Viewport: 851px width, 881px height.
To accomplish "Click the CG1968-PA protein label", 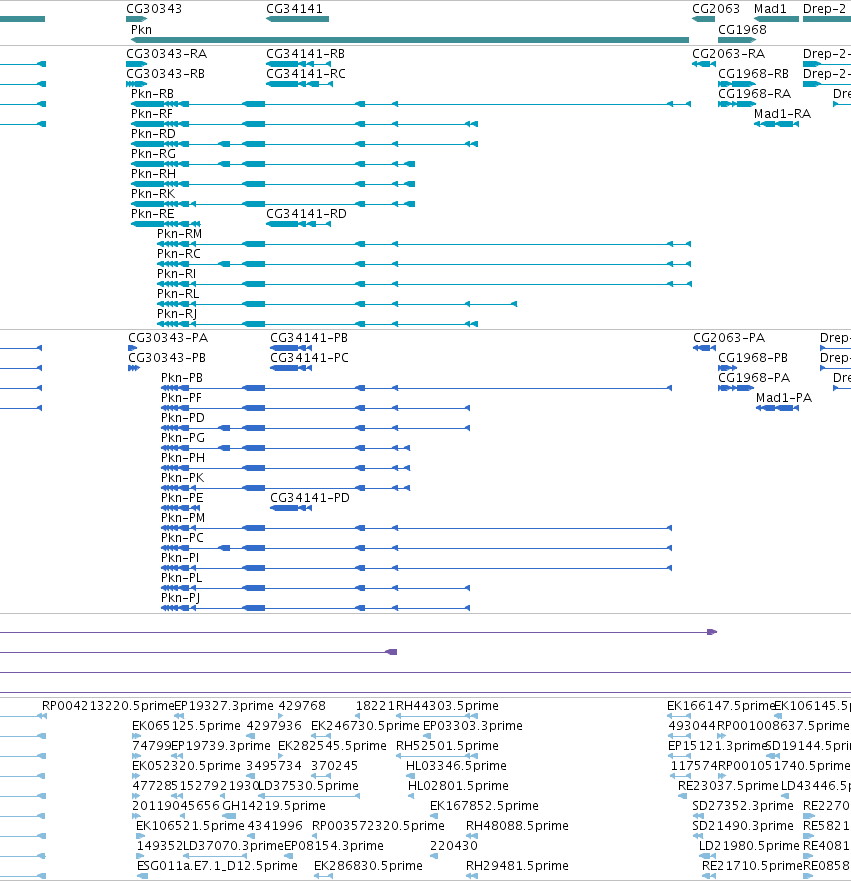I will [754, 378].
